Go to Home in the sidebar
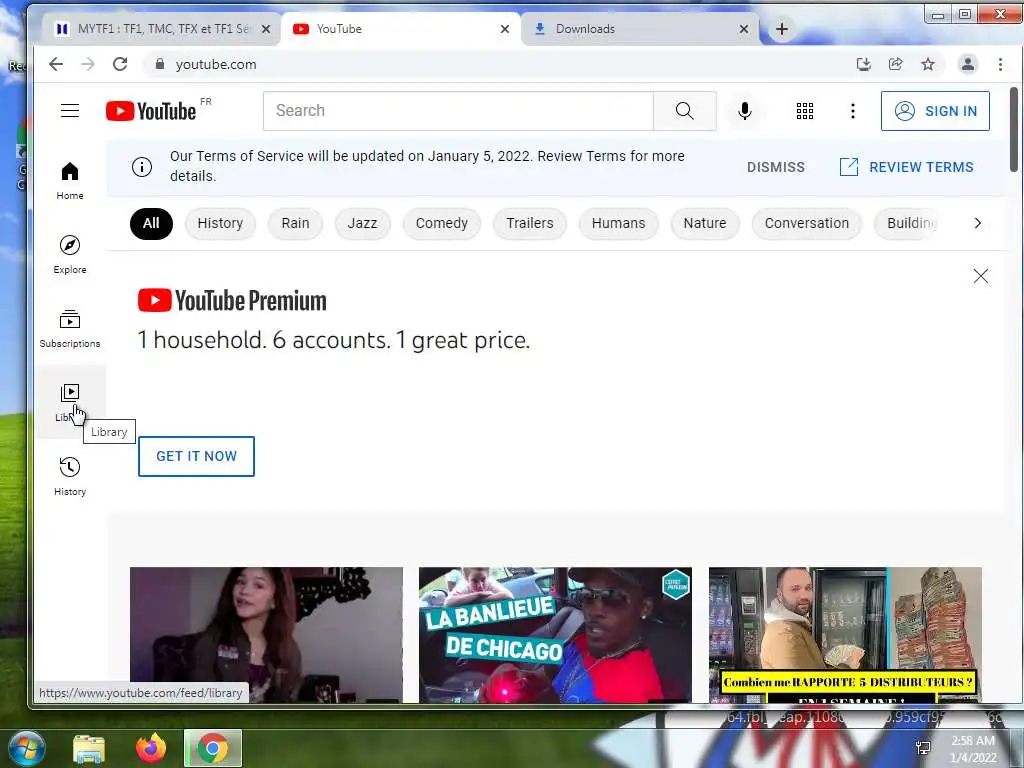Viewport: 1024px width, 768px height. coord(70,181)
